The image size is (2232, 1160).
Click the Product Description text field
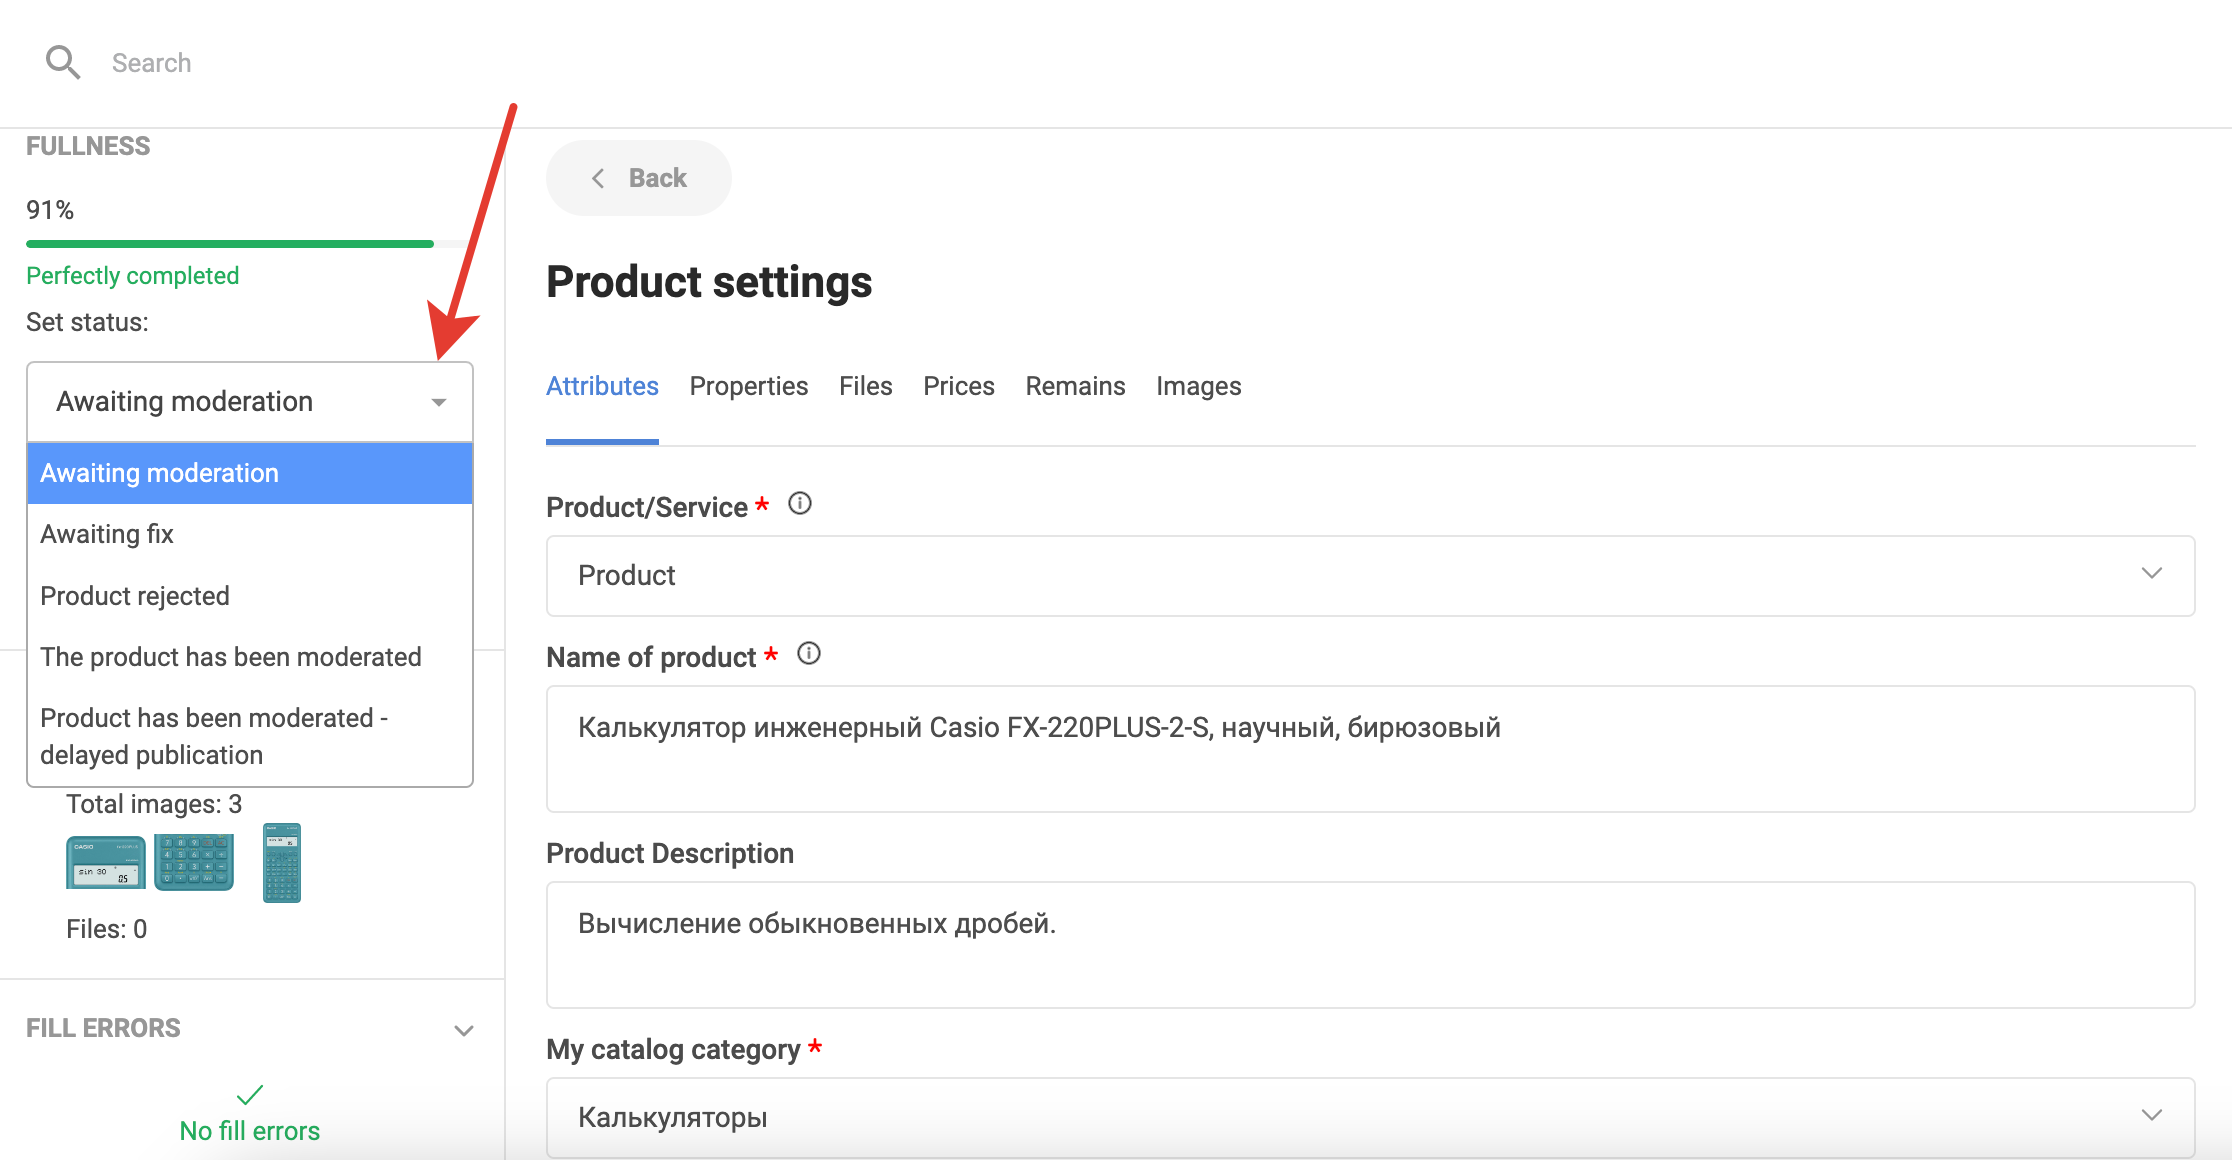[1370, 944]
